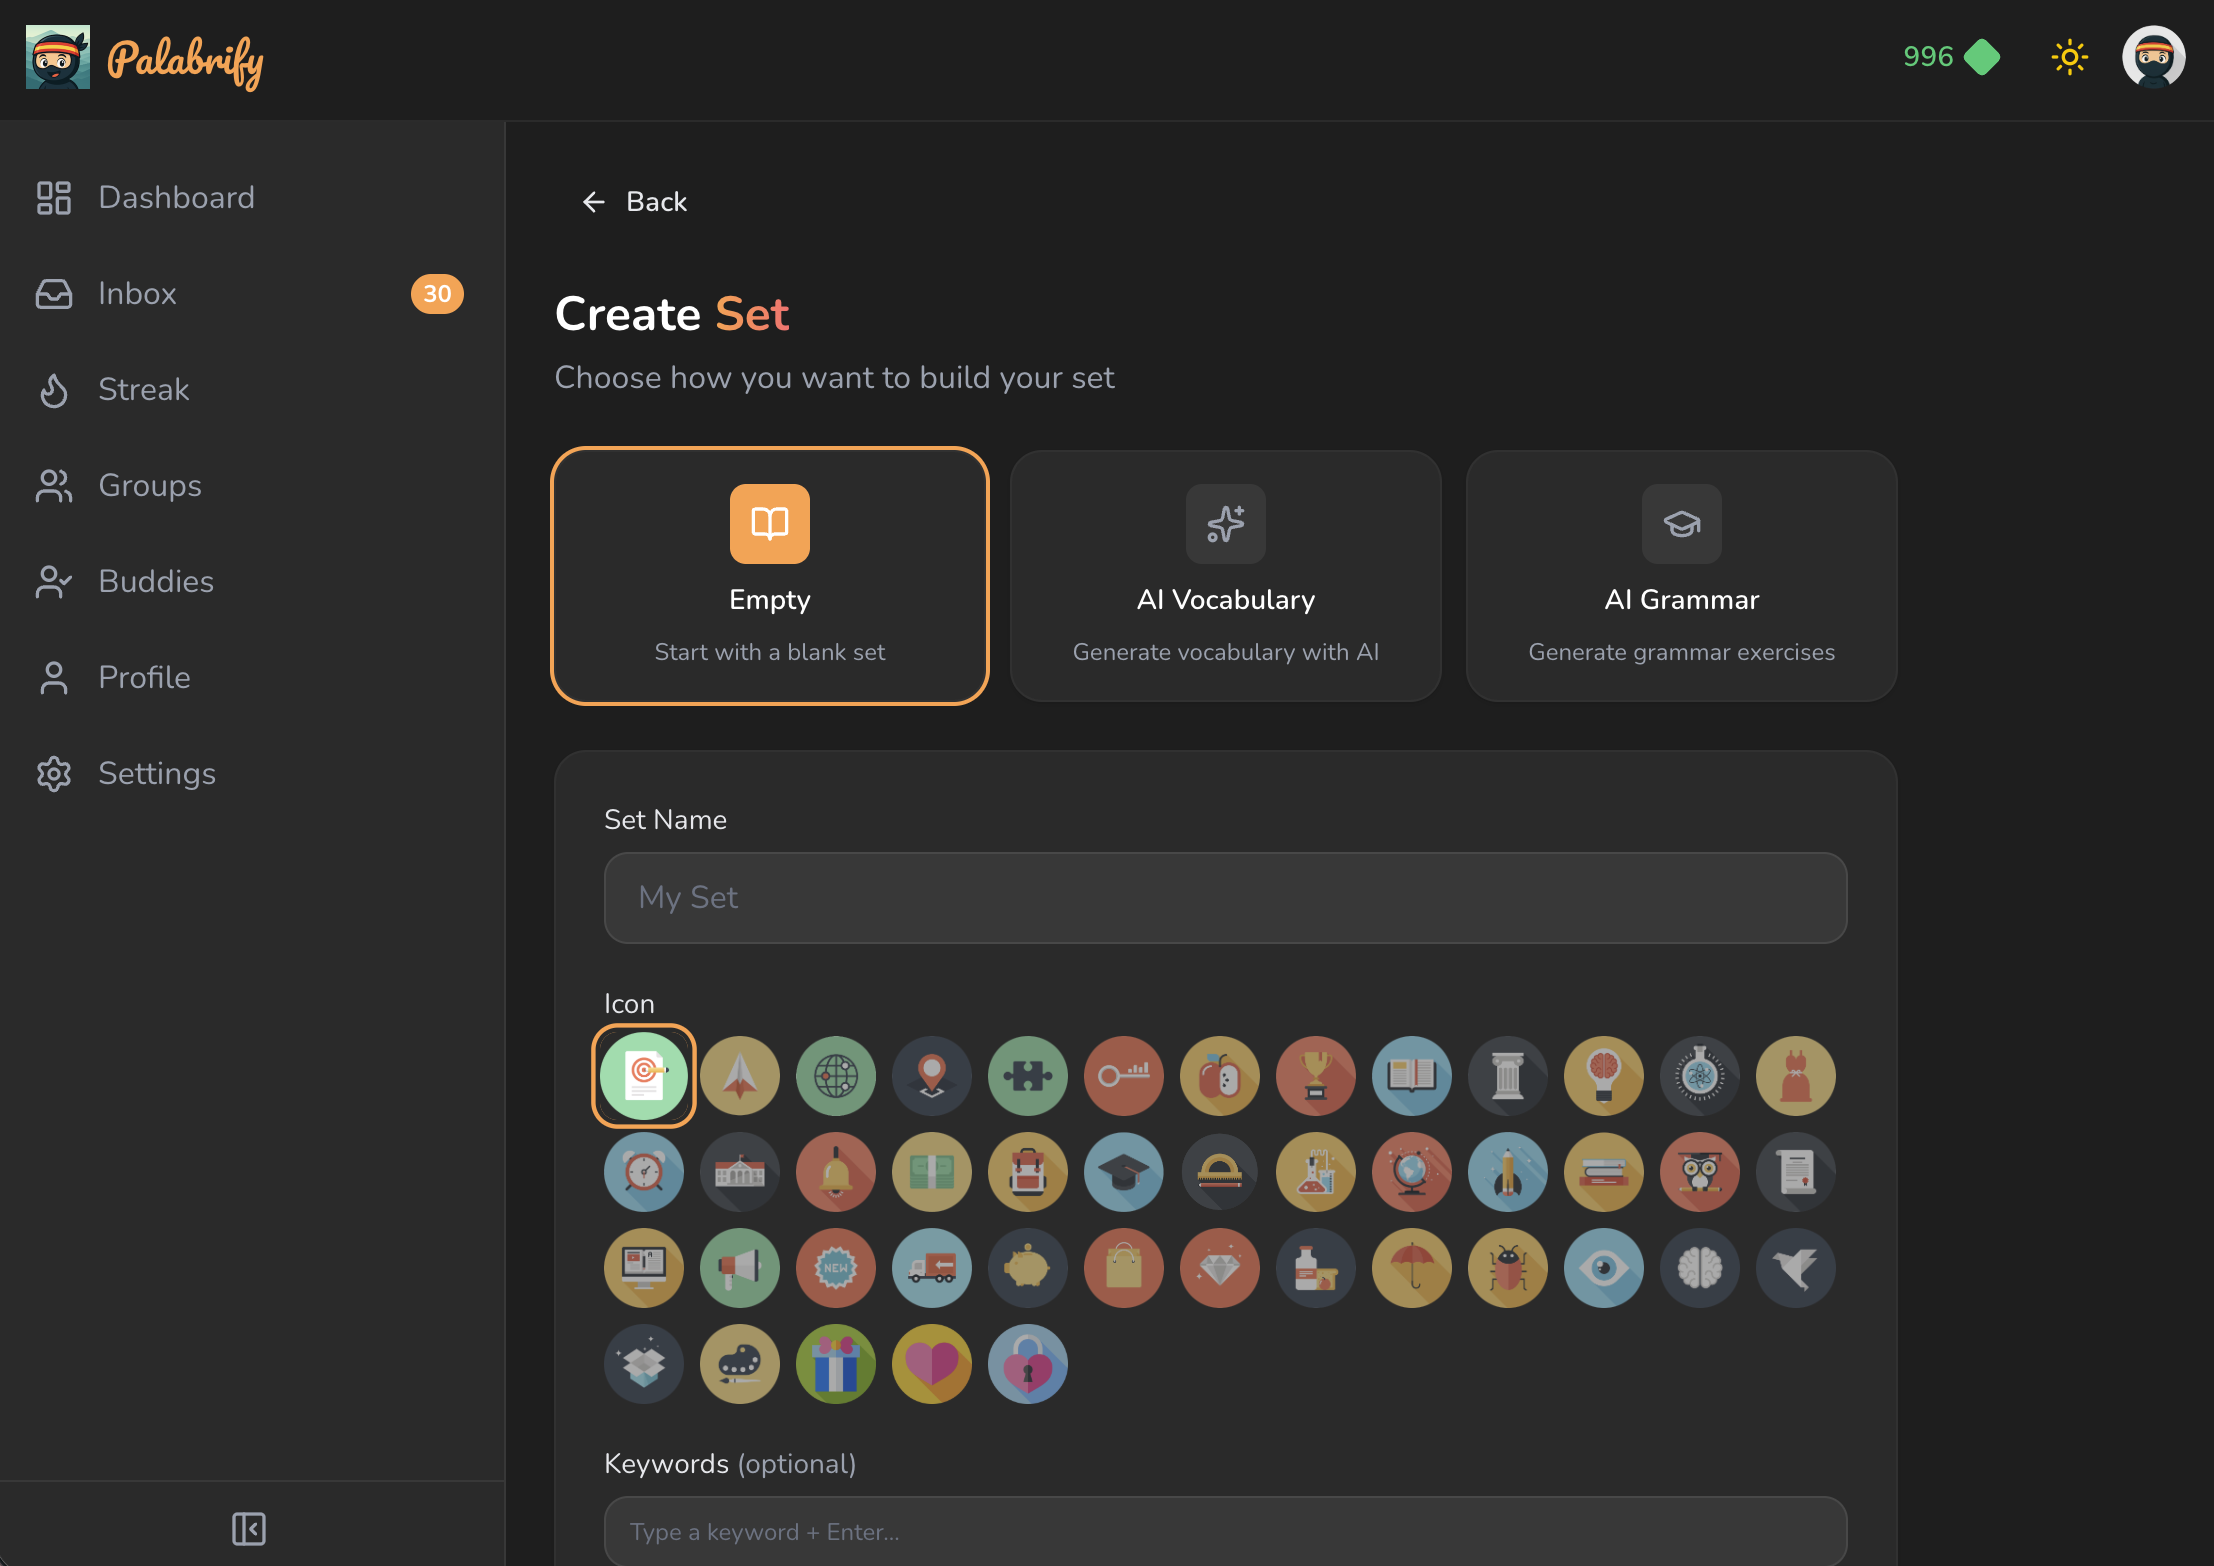Pick the eye set icon

click(x=1604, y=1268)
